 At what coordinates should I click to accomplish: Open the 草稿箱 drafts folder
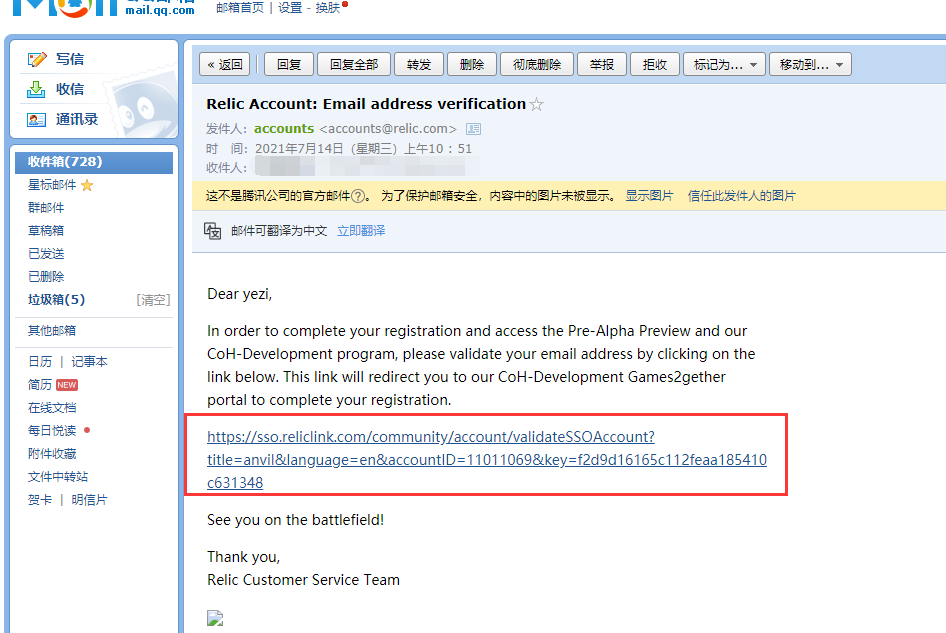pos(46,231)
